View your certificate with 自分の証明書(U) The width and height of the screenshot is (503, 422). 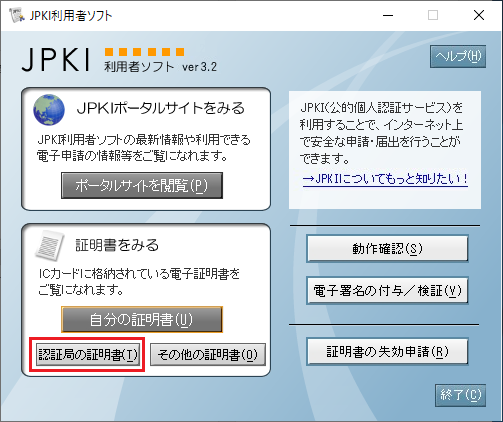pos(142,320)
